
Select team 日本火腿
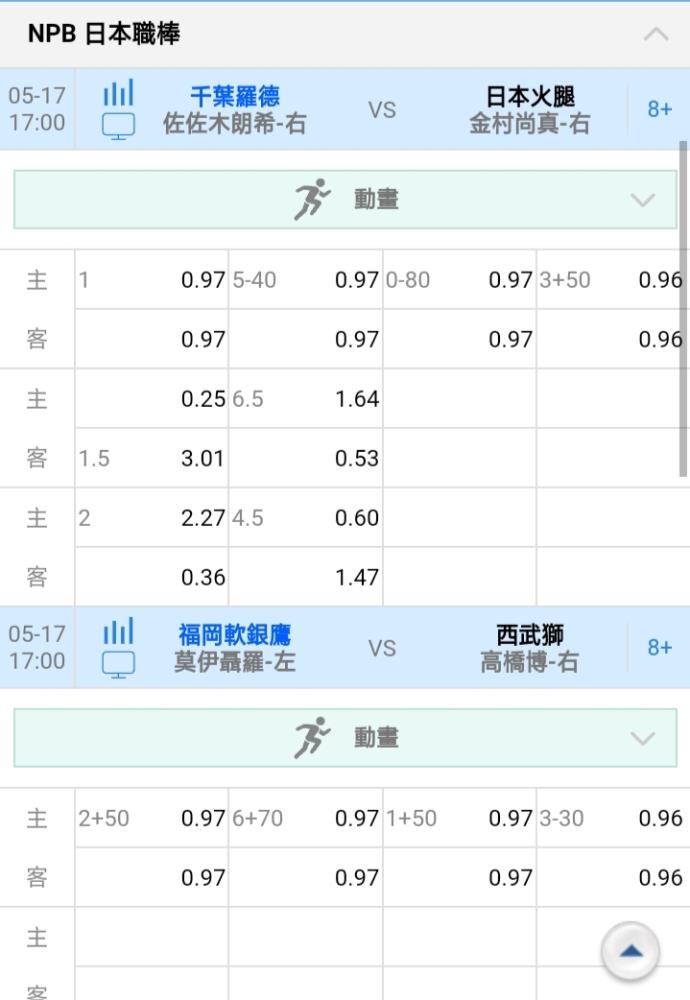click(x=530, y=96)
